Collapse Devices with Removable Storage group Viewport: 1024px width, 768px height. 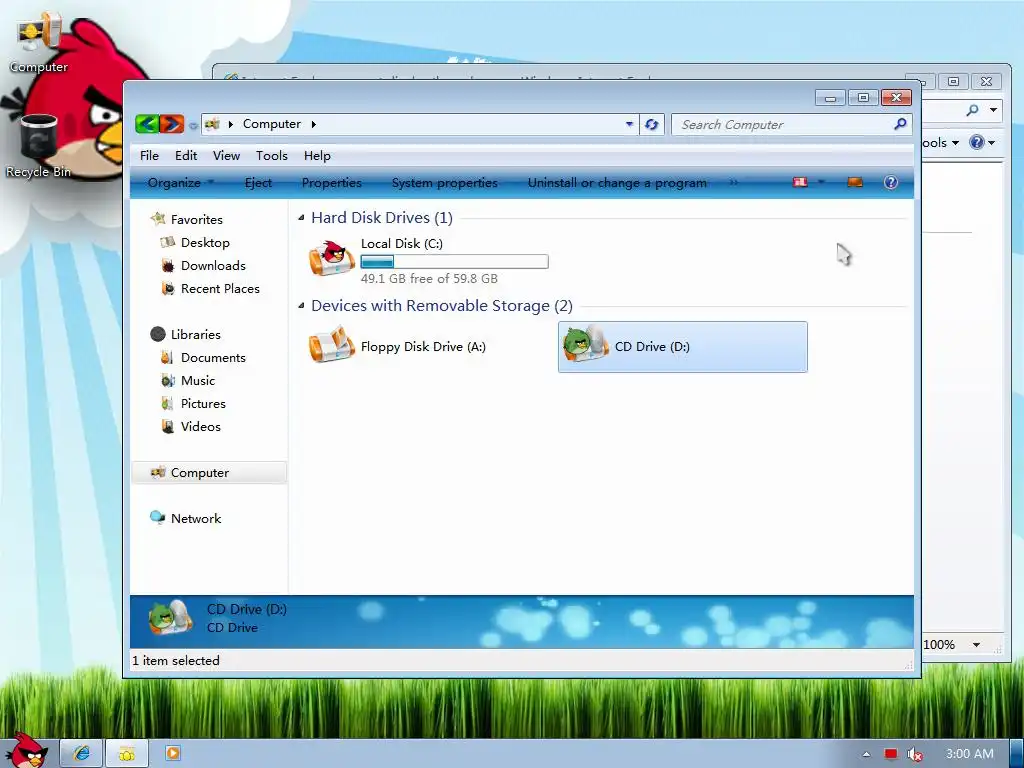coord(301,306)
